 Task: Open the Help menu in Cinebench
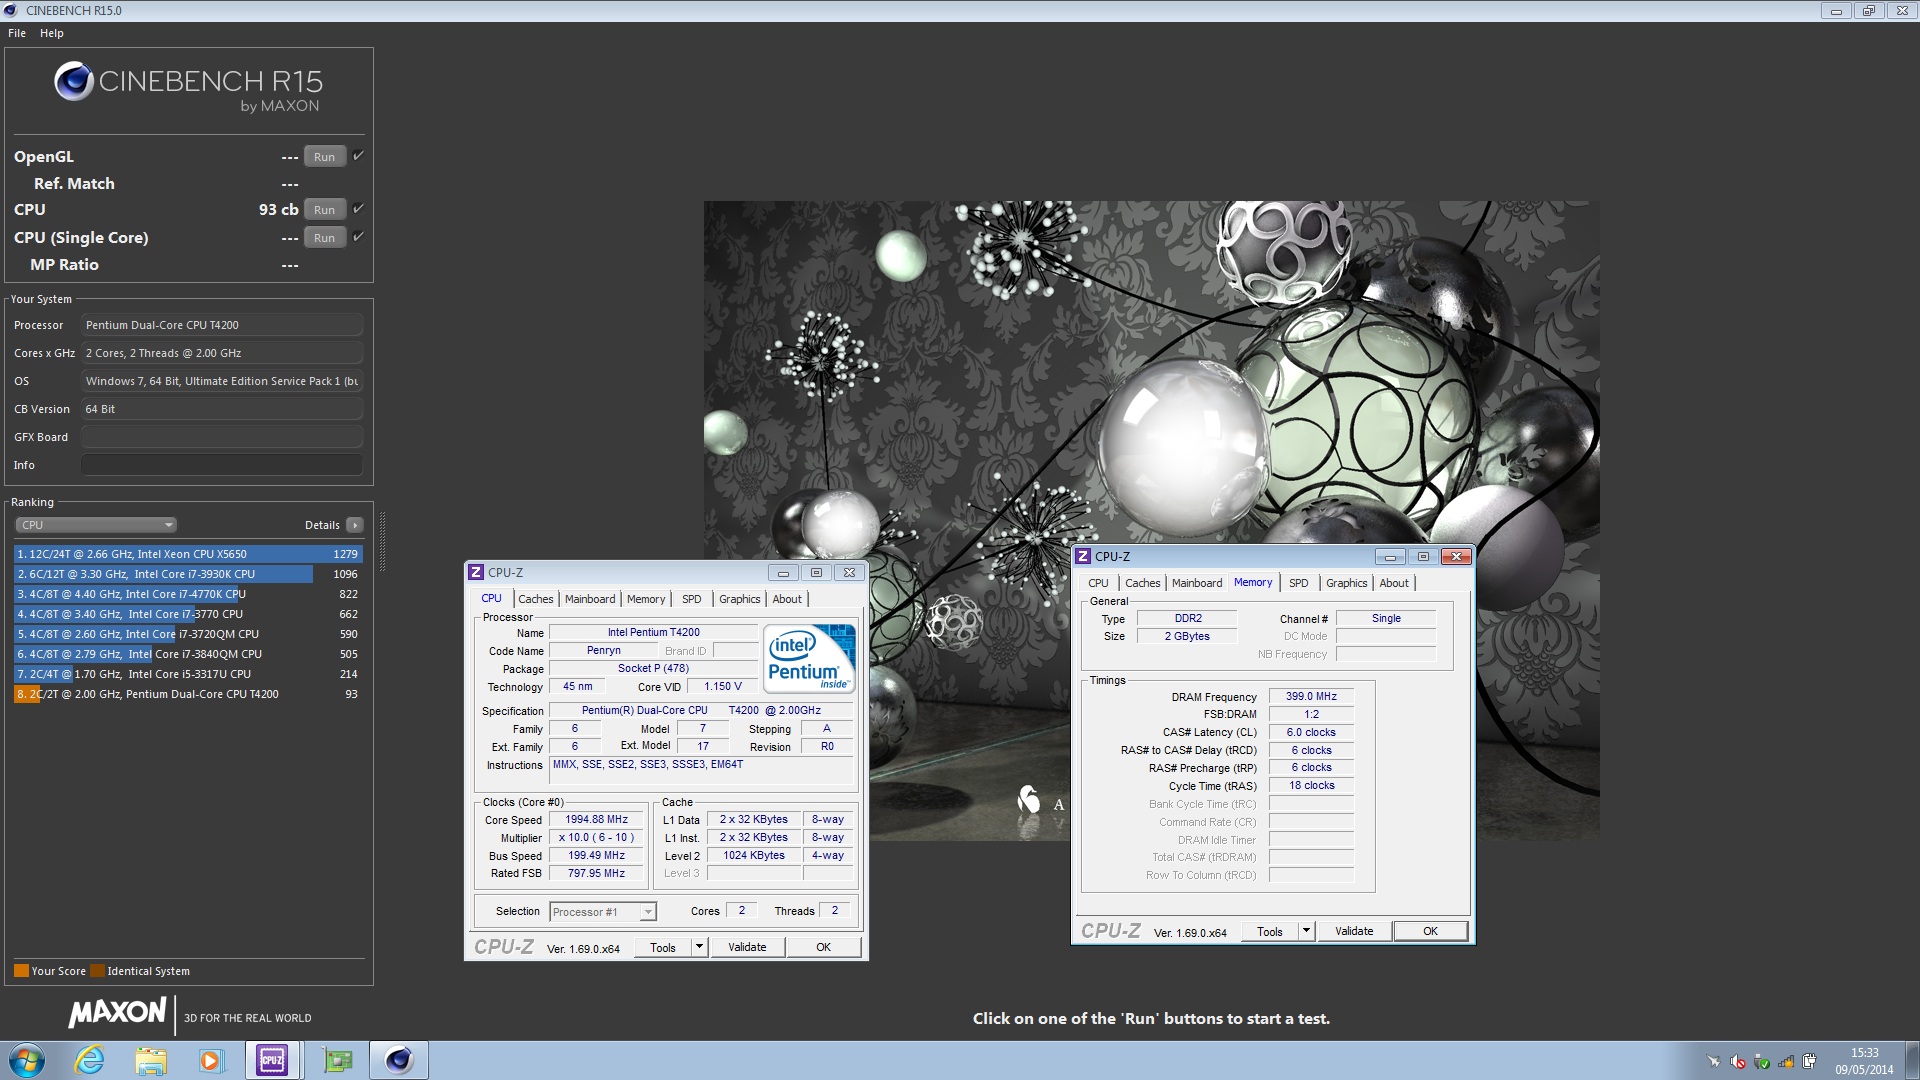[x=52, y=33]
